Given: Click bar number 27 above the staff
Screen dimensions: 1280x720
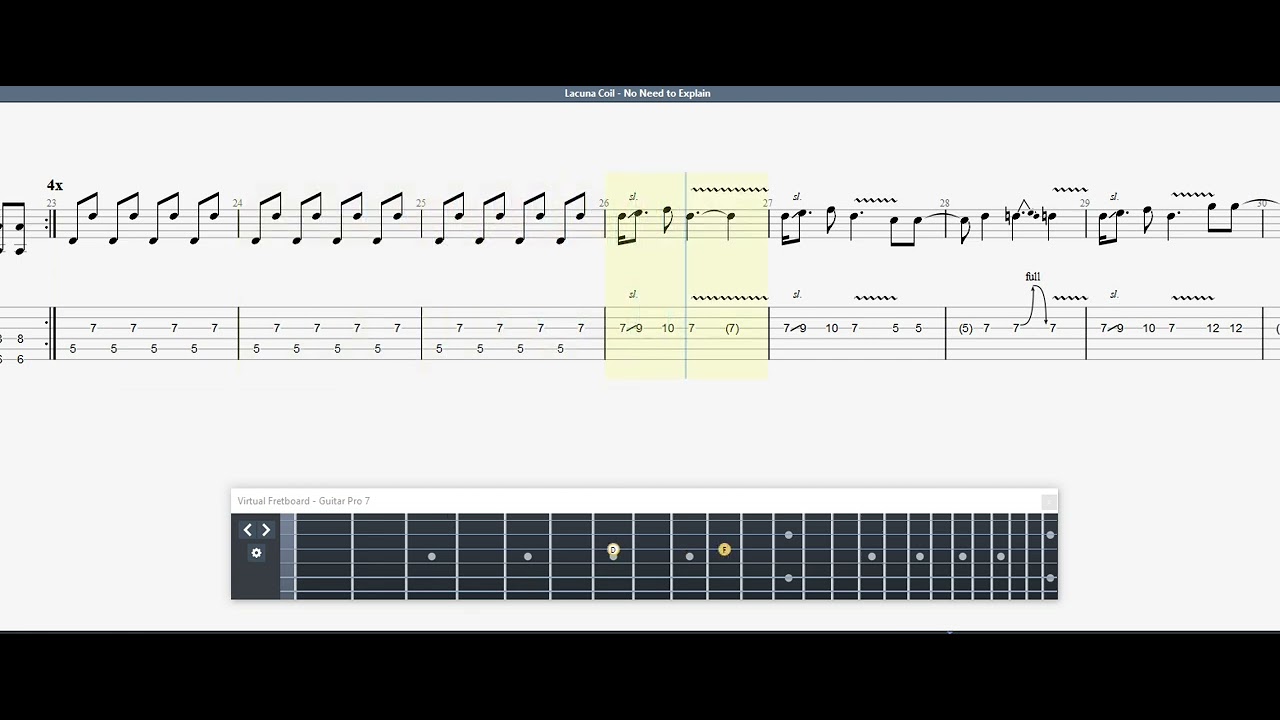Looking at the screenshot, I should [x=767, y=203].
